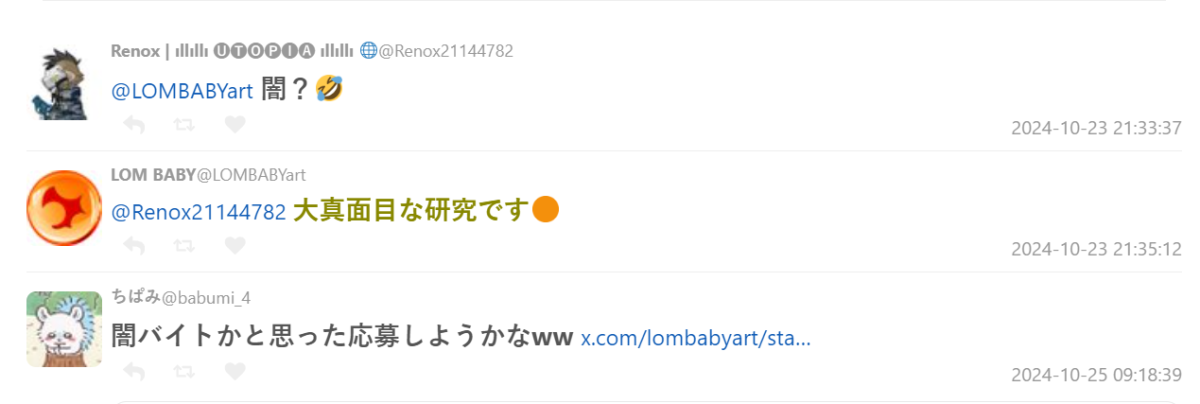
Task: Like LOM BABY's tweet
Action: 235,245
